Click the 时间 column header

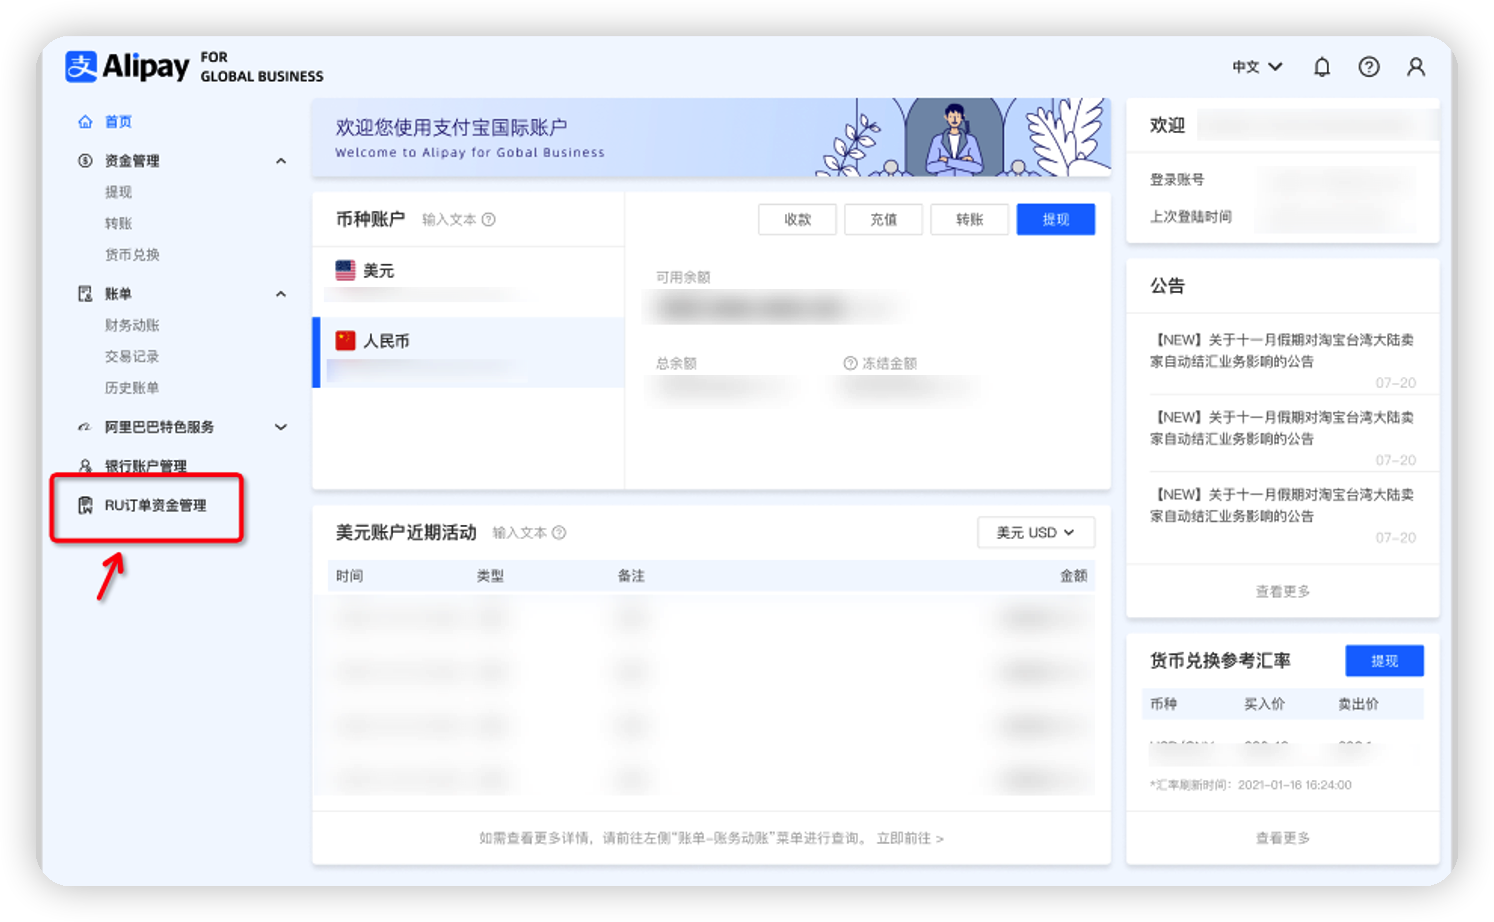pos(350,576)
